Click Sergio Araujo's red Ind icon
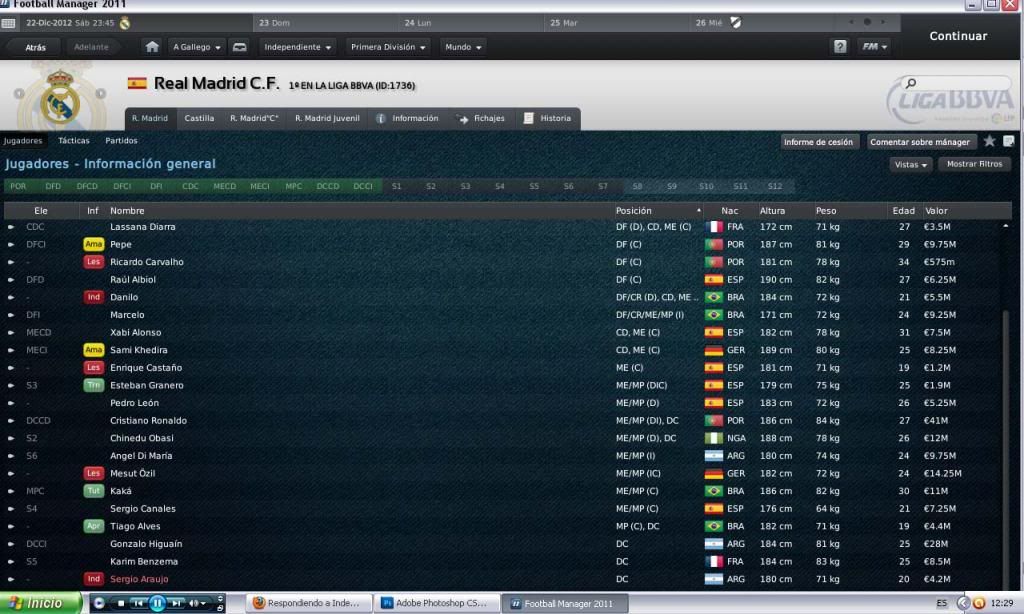The width and height of the screenshot is (1024, 614). (x=93, y=579)
